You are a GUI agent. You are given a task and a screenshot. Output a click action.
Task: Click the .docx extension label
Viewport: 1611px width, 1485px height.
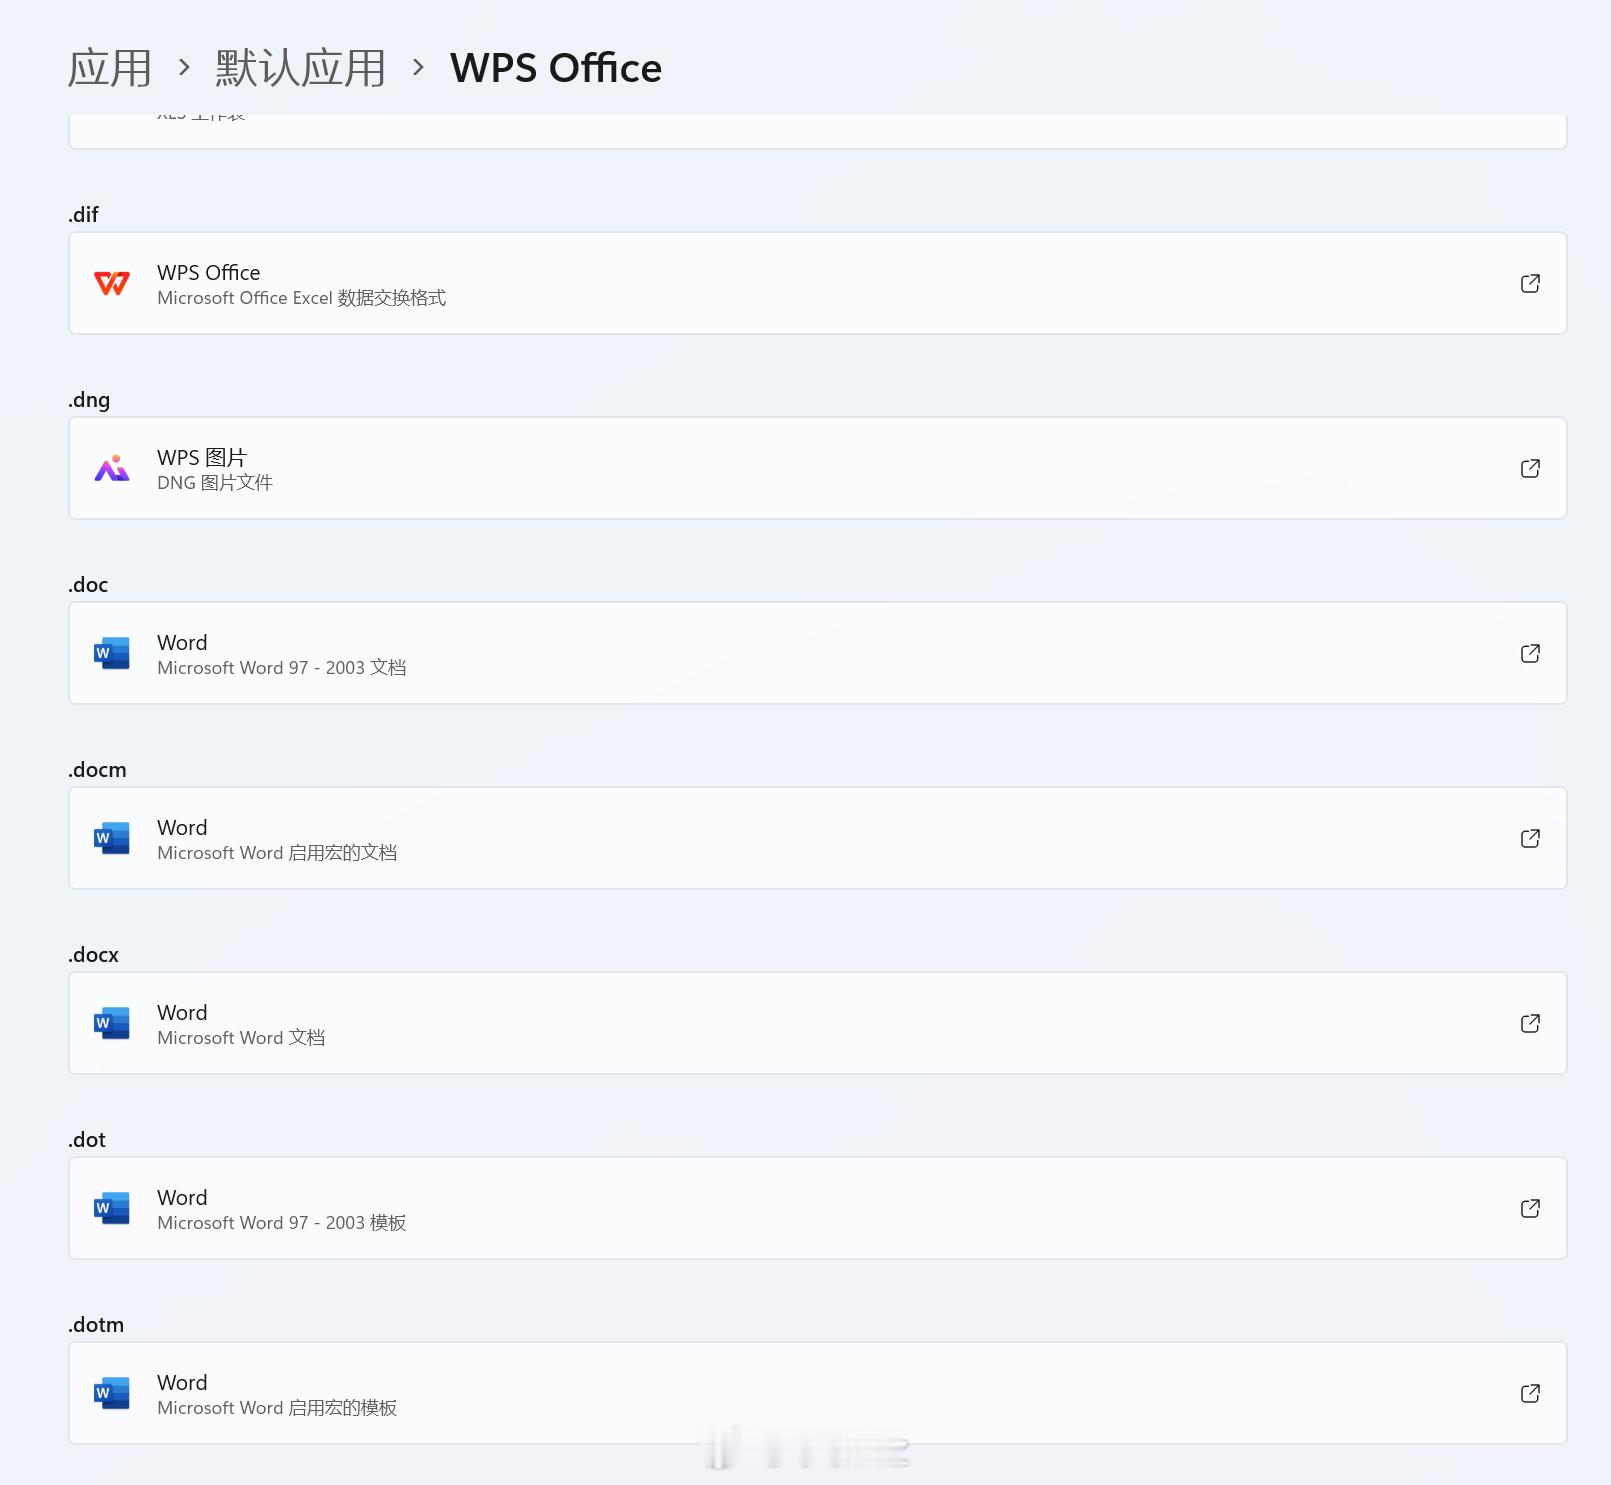pos(93,955)
